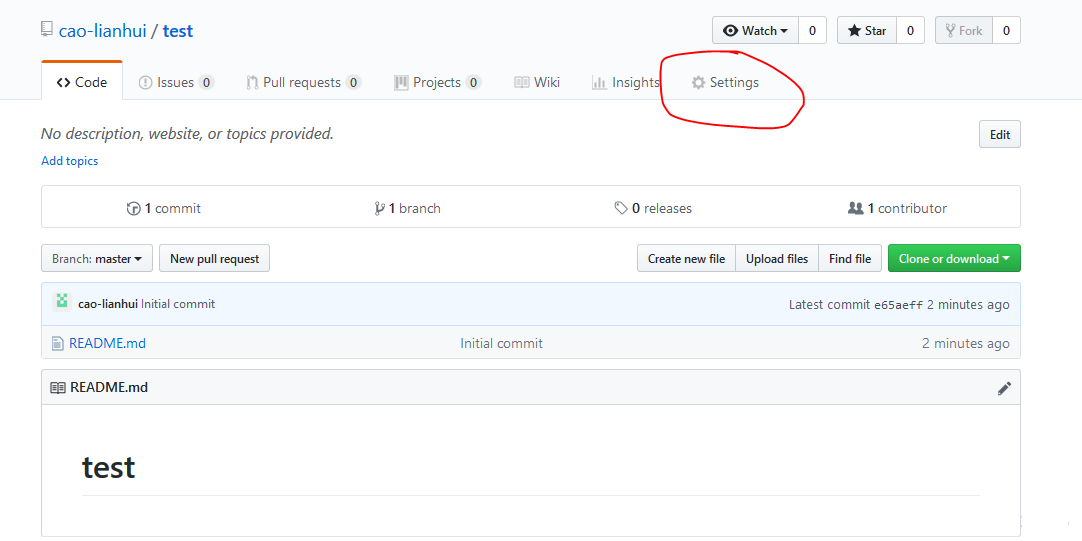Click the Initial commit message next to the avatar
Image resolution: width=1082 pixels, height=541 pixels.
[x=178, y=304]
